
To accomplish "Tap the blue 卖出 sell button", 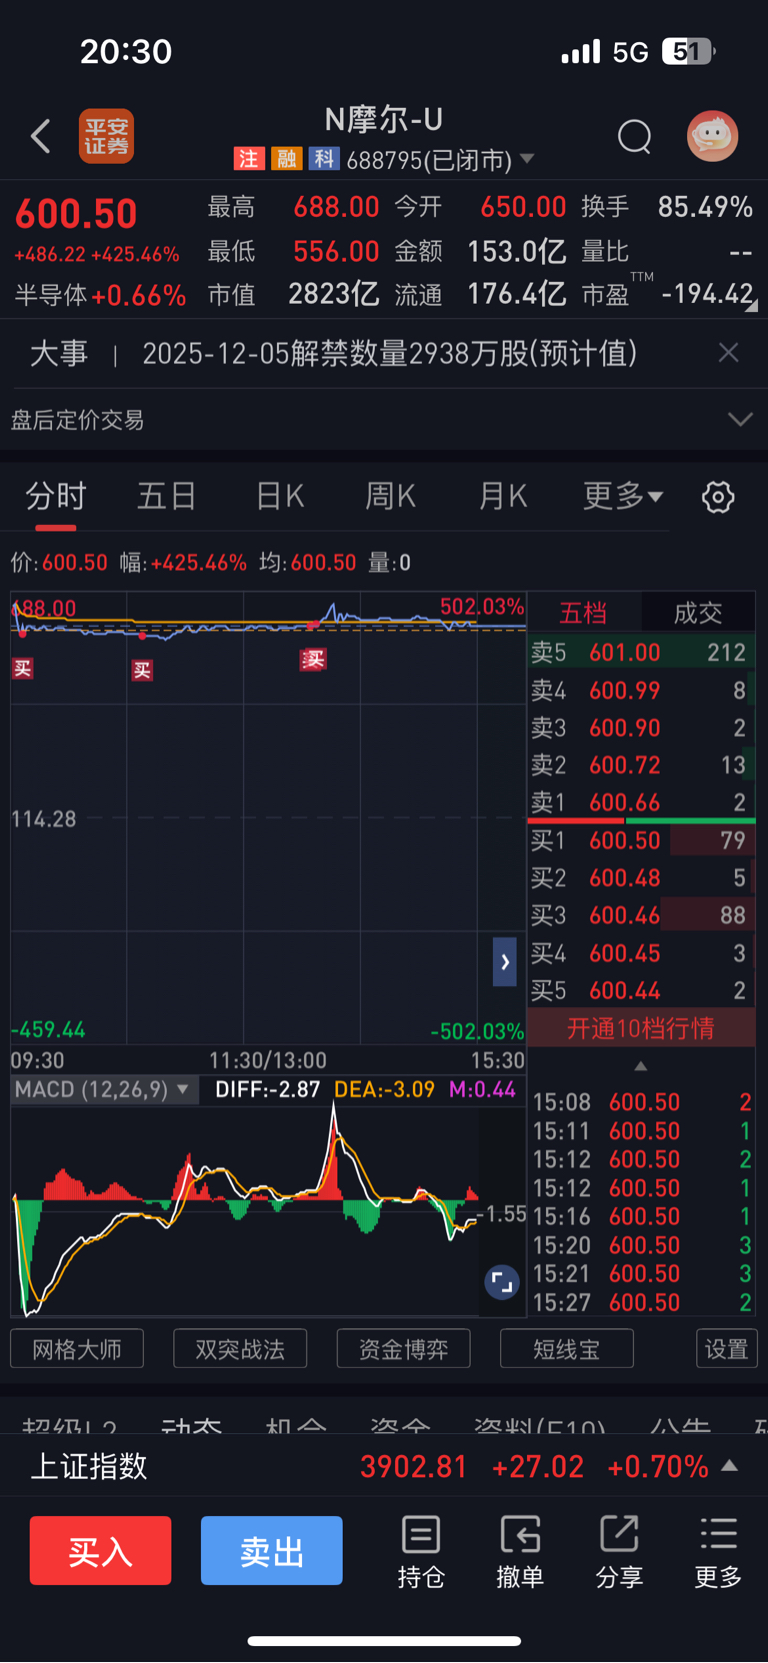I will [x=272, y=1551].
